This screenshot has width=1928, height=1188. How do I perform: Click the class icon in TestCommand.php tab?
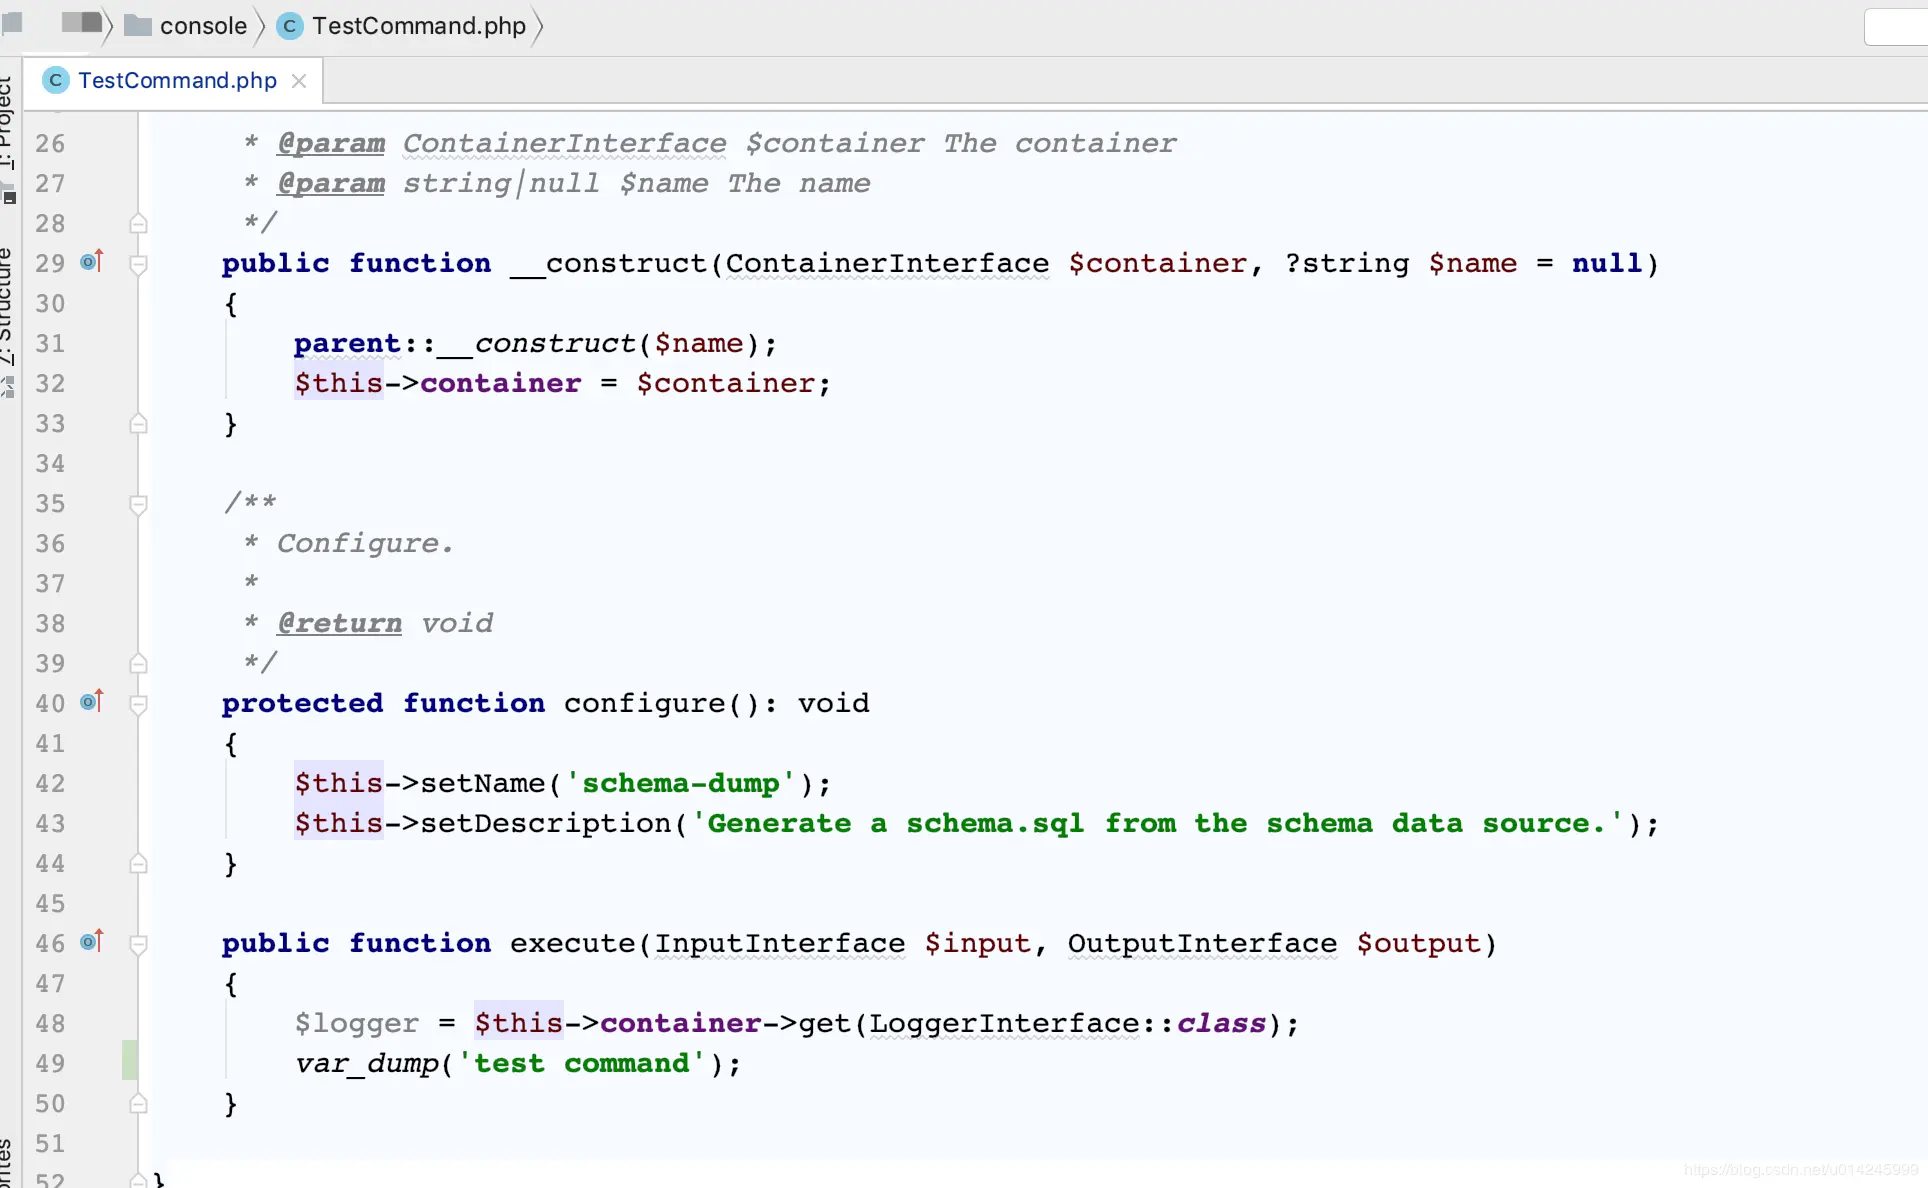pyautogui.click(x=56, y=80)
